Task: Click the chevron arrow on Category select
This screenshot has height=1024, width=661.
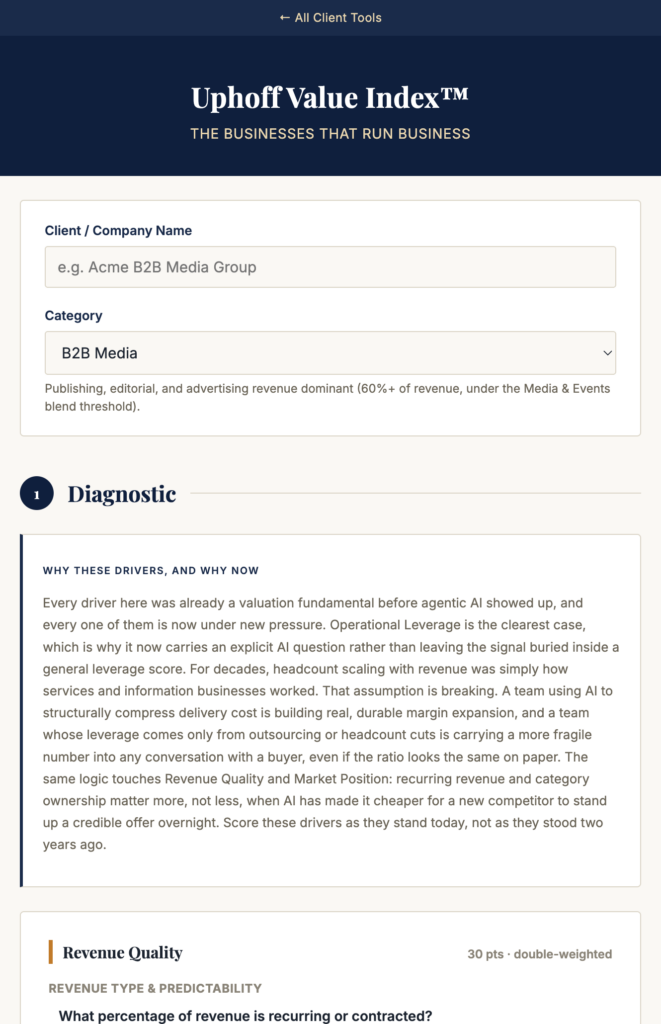Action: click(x=607, y=353)
